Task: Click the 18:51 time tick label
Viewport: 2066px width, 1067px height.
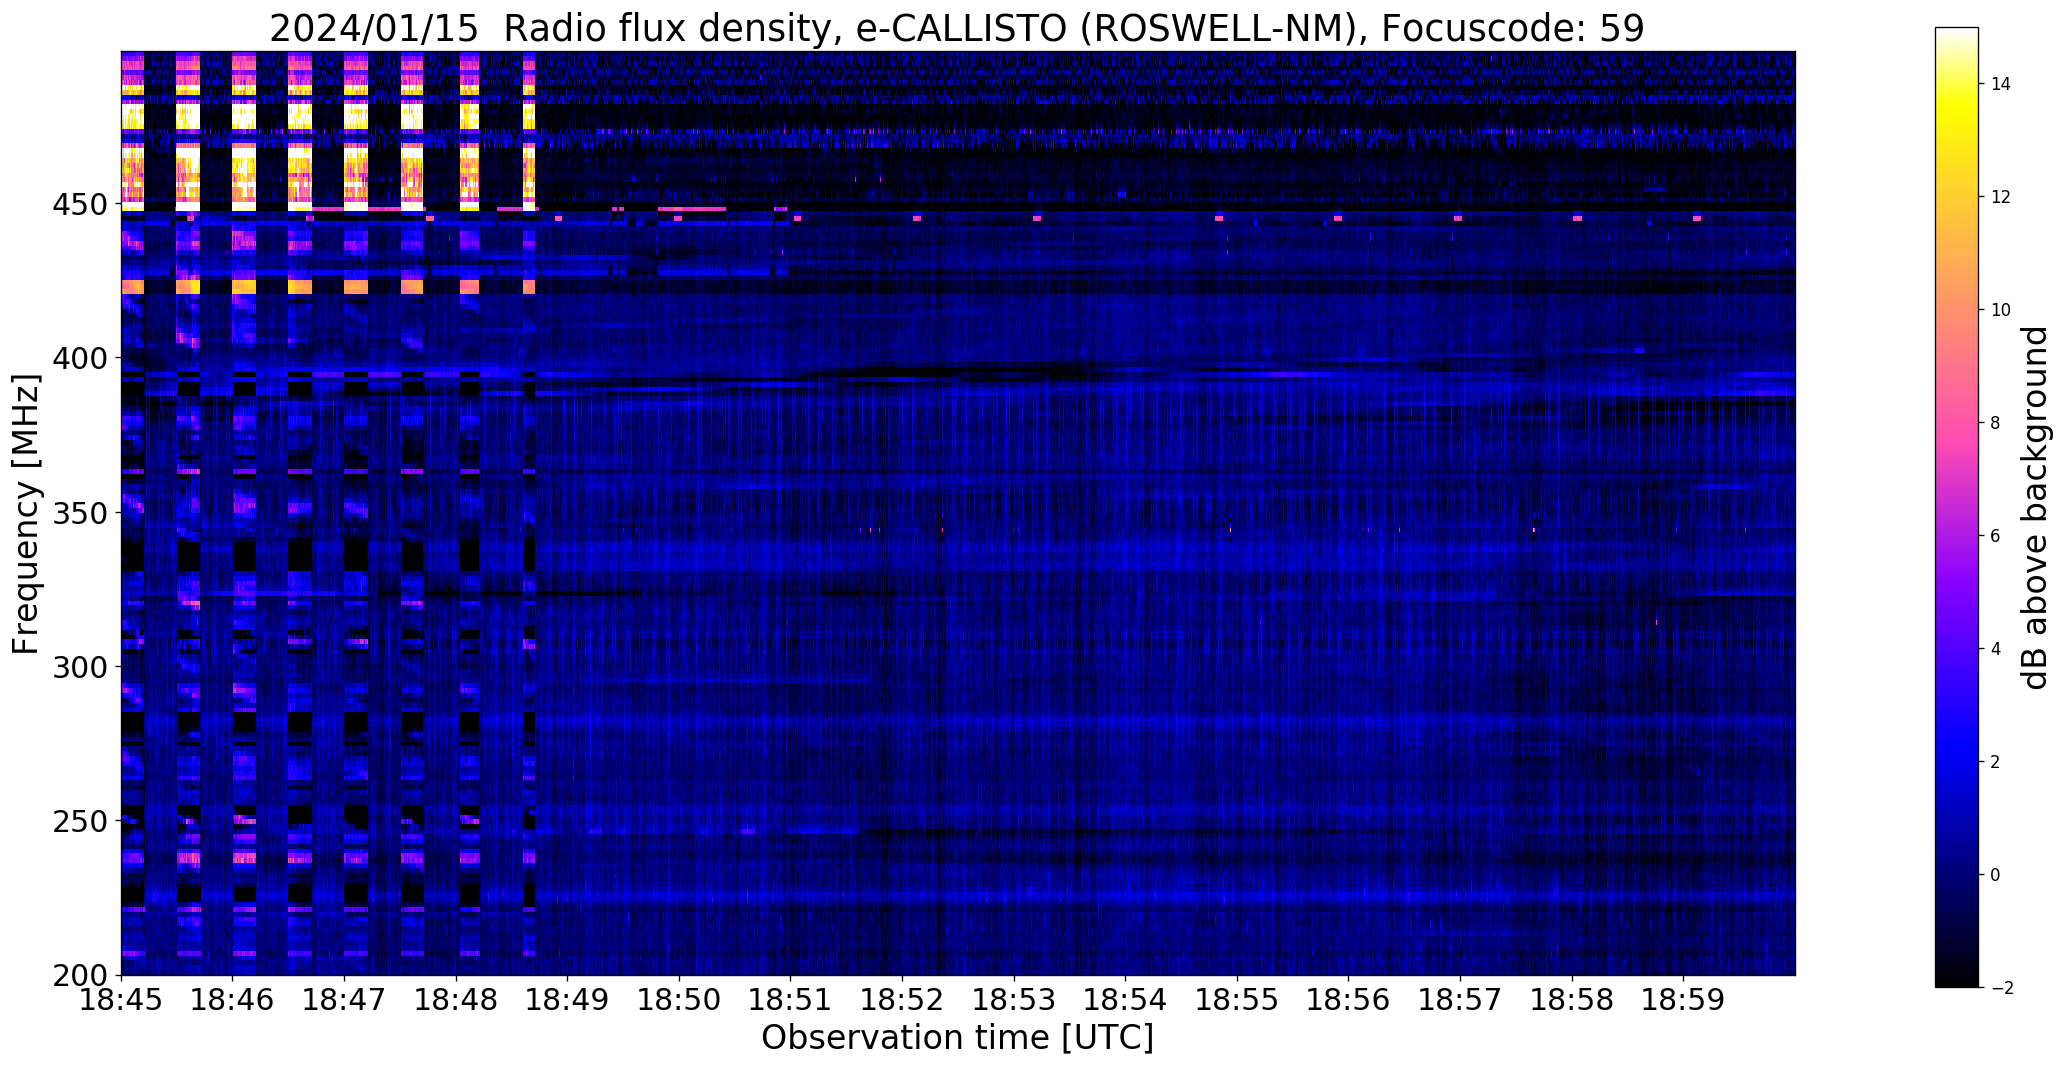Action: (791, 999)
